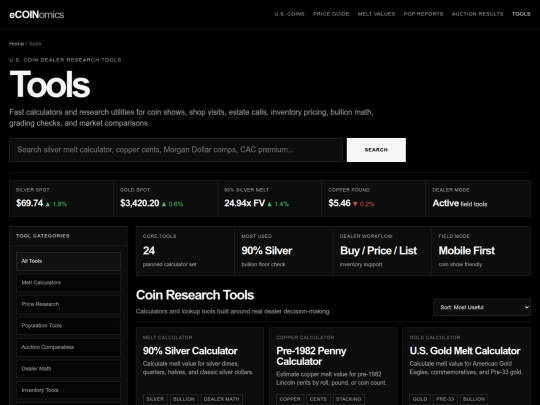Open the 90% Silver Calculator card title
Image resolution: width=540 pixels, height=405 pixels.
[190, 351]
